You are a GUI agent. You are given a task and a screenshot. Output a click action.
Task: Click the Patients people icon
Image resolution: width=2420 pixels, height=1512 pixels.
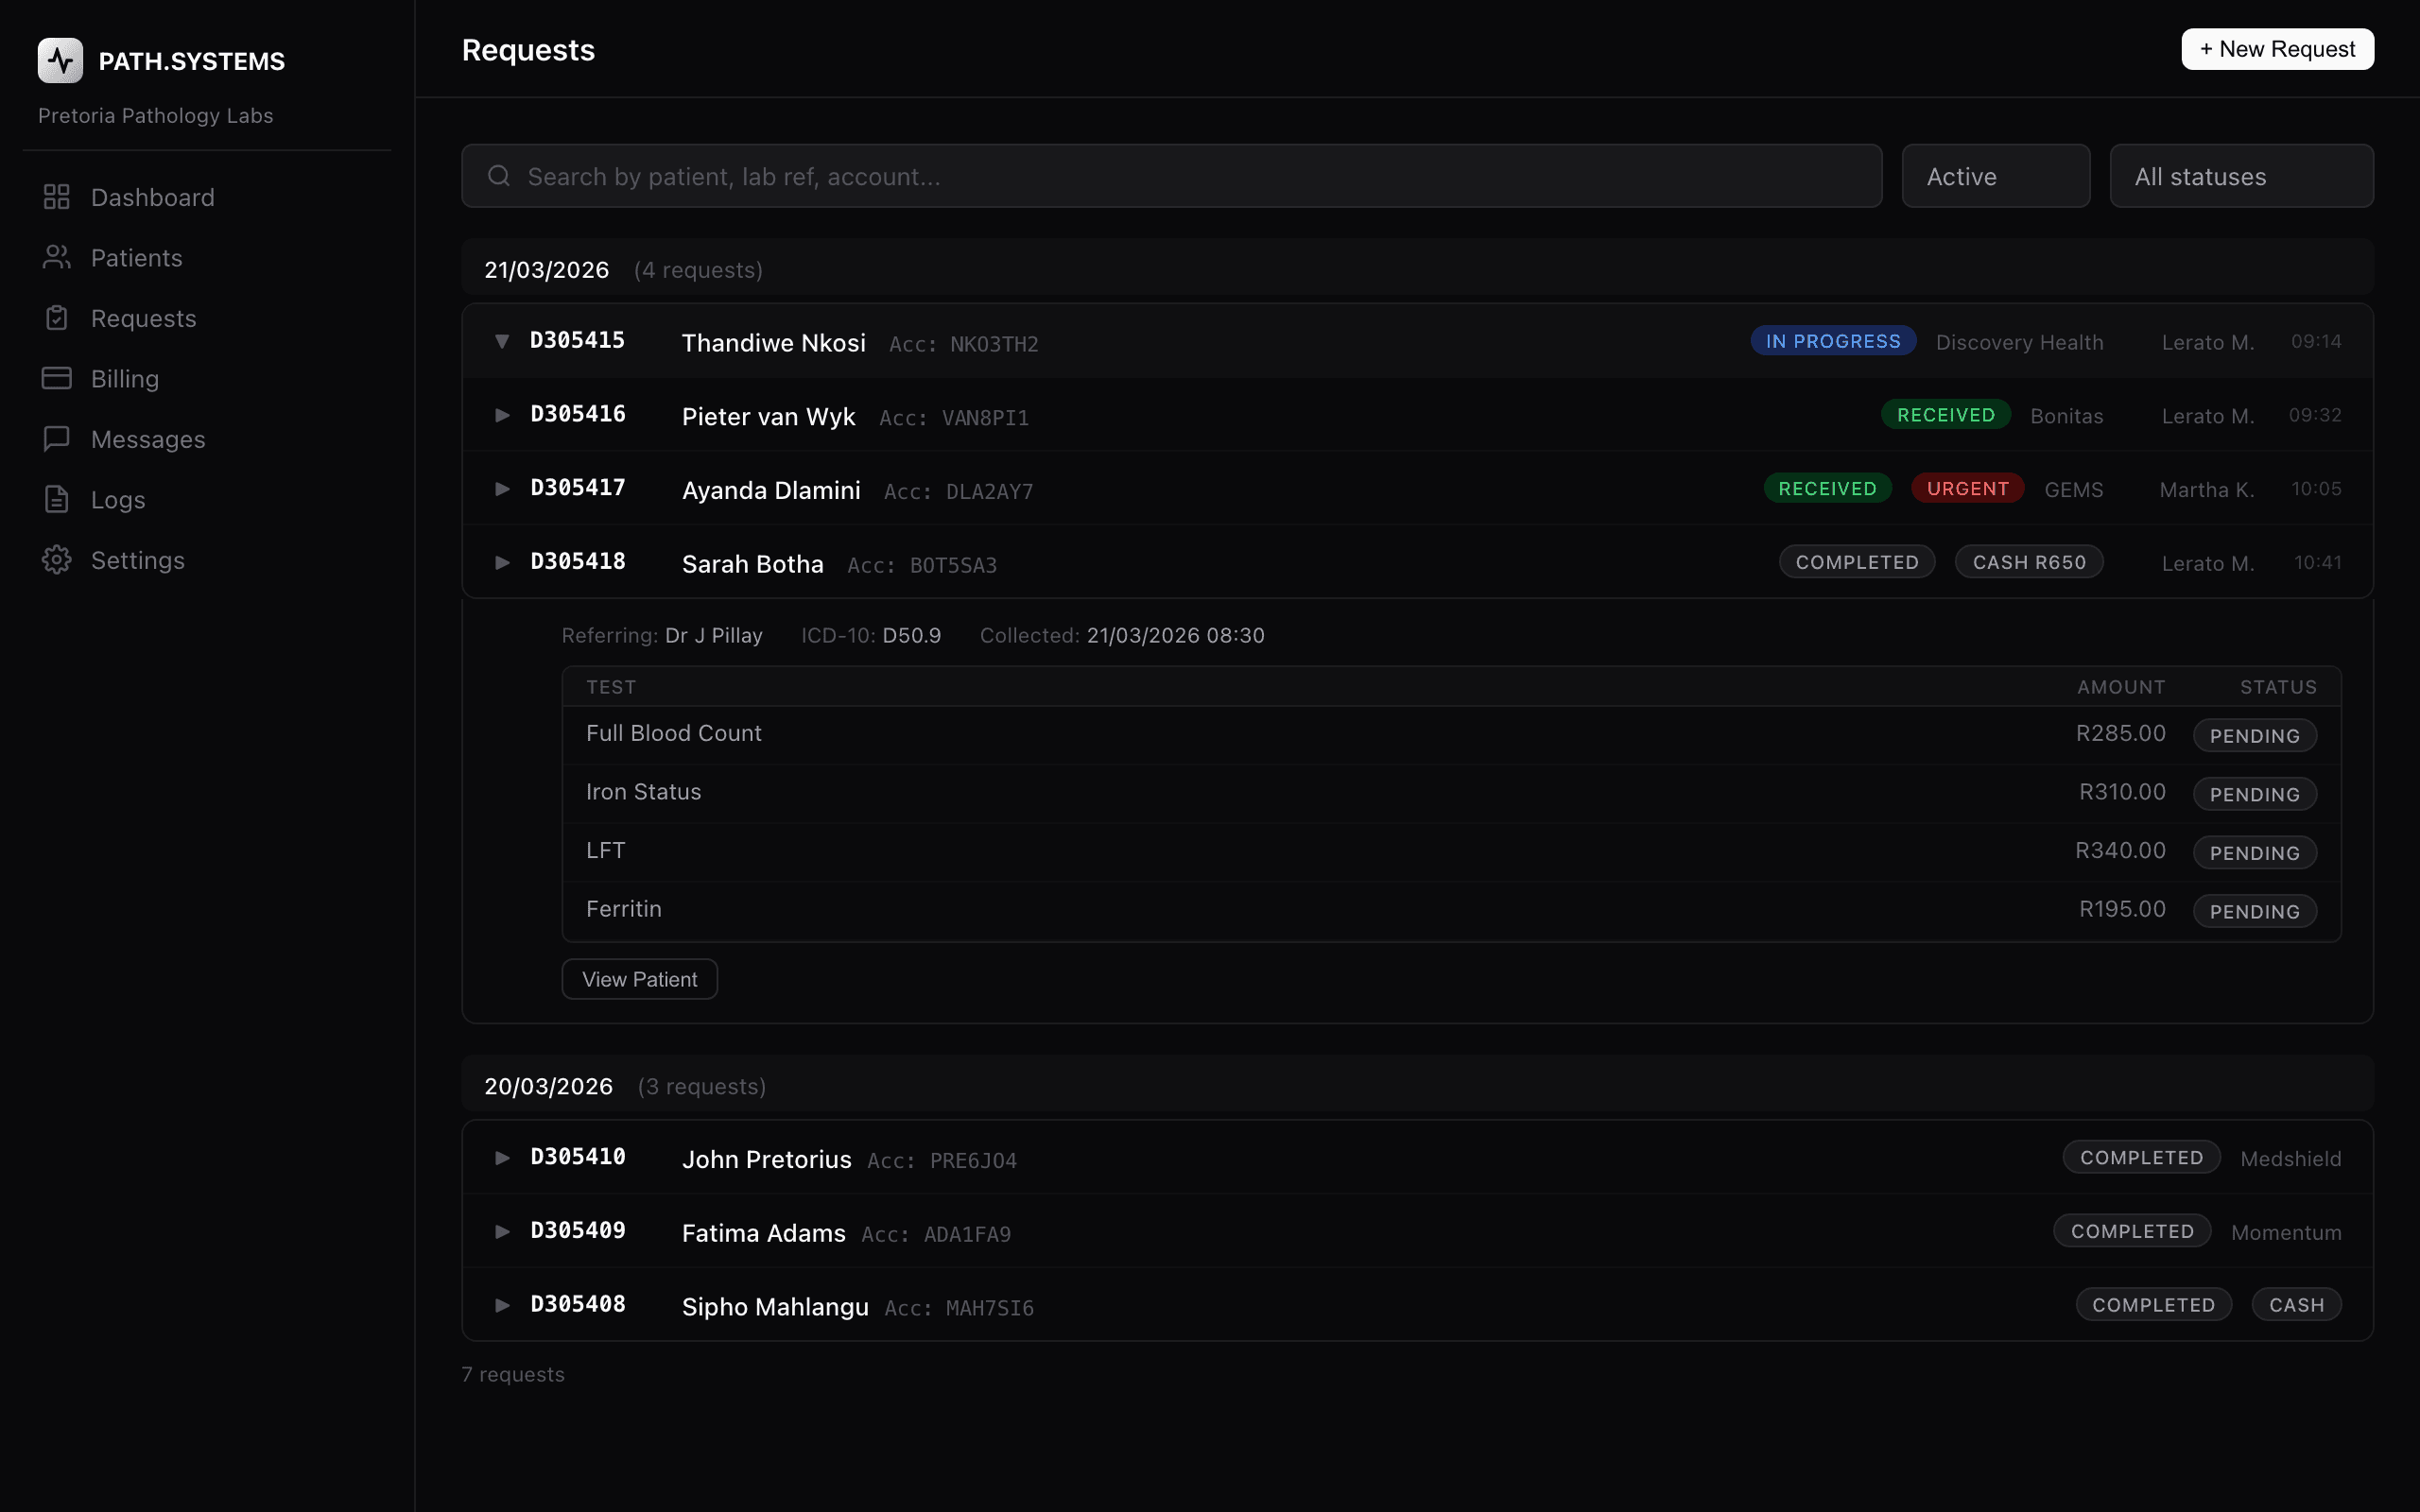coord(56,257)
